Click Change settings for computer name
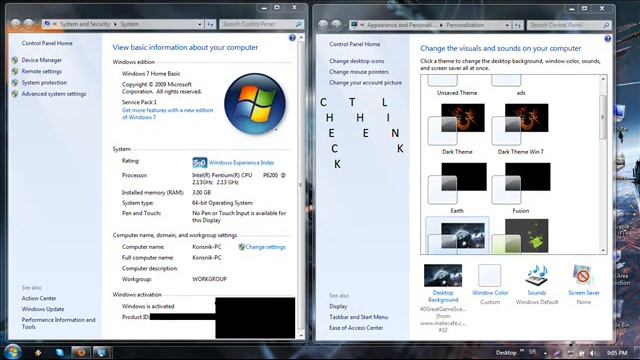This screenshot has height=360, width=640. [265, 247]
